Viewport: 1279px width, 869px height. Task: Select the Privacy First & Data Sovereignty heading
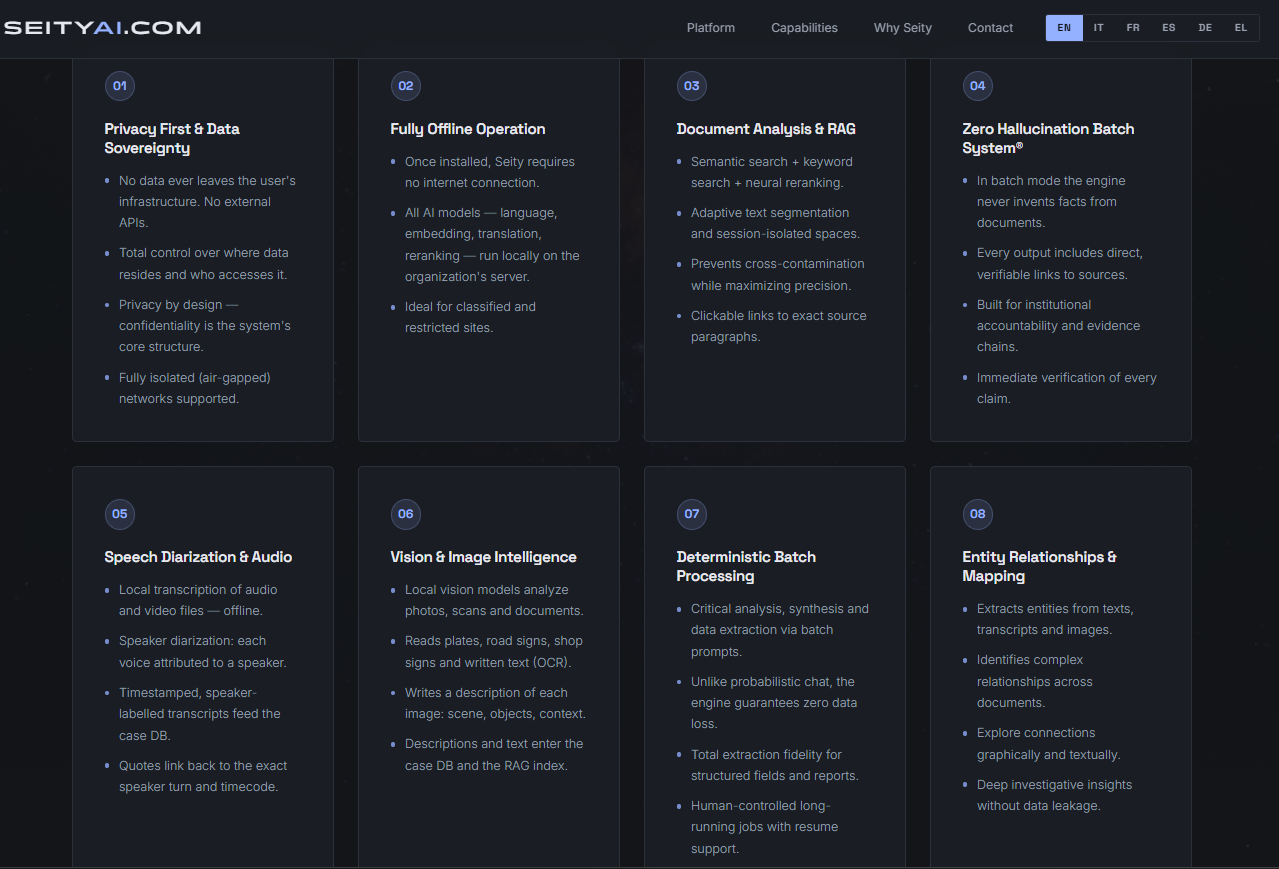(x=172, y=138)
